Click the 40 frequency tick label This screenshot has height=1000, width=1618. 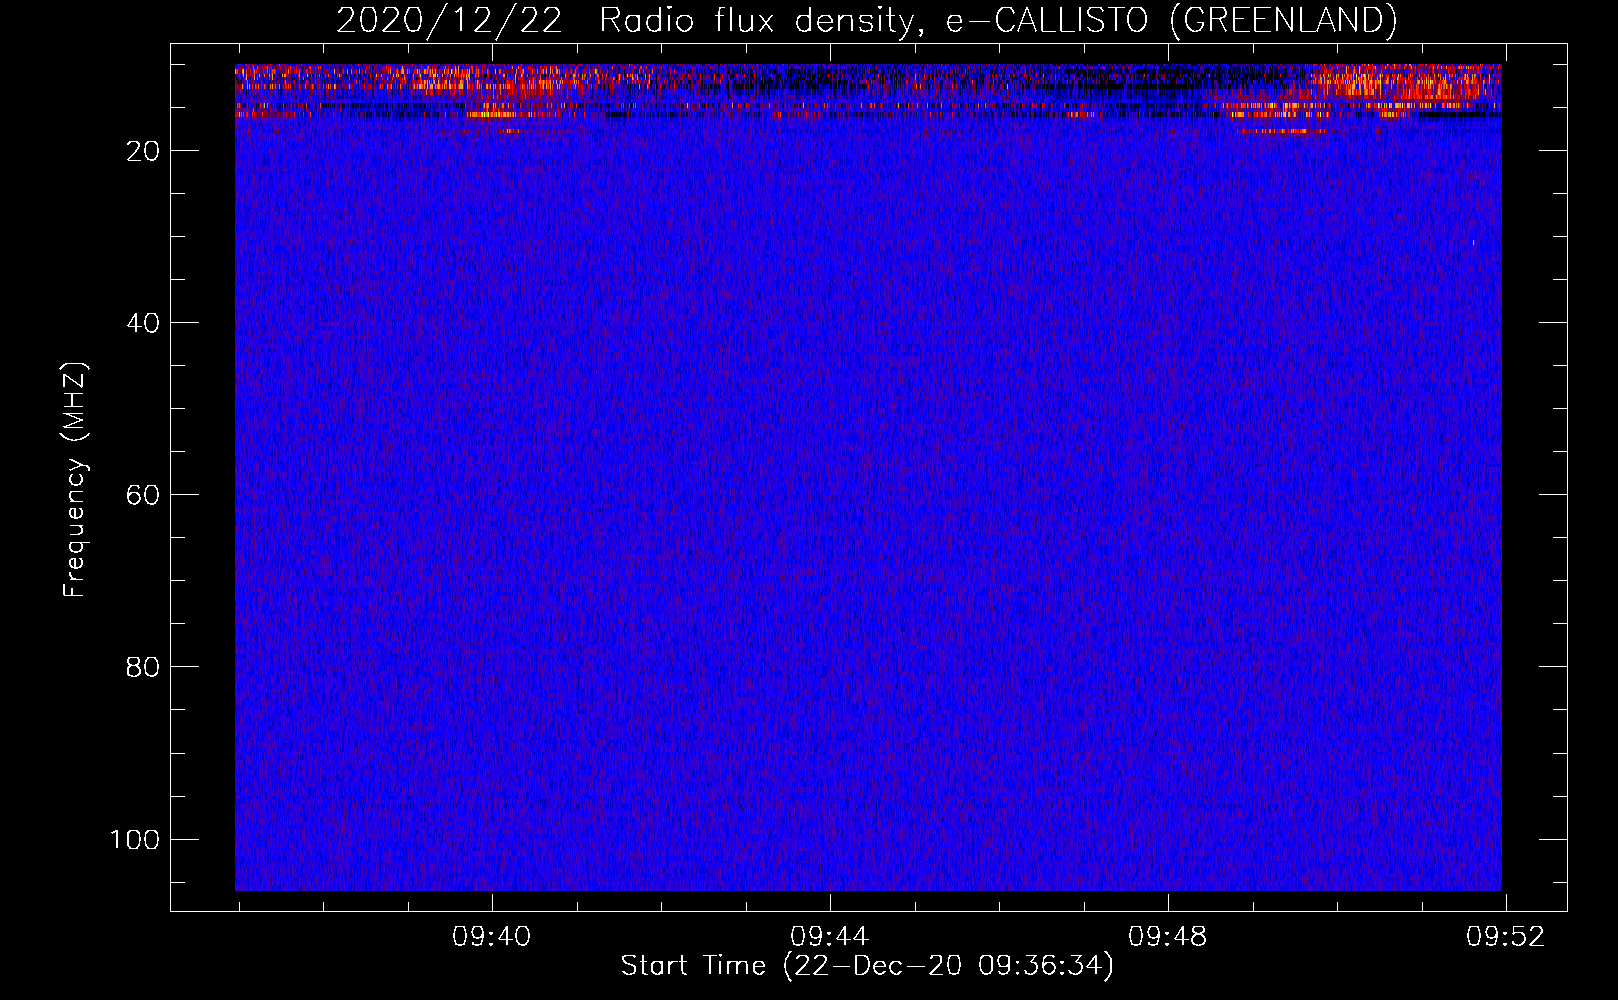(143, 323)
